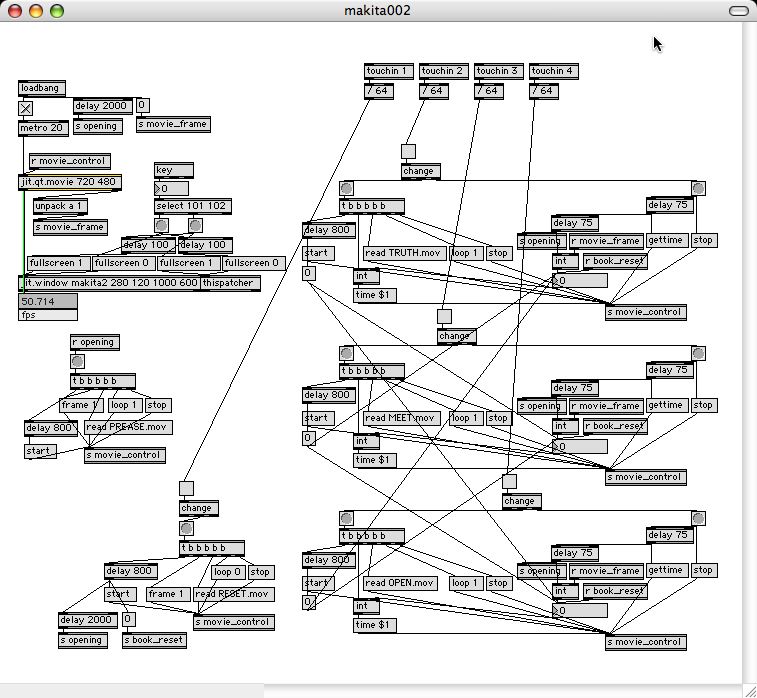Screen dimensions: 757x698
Task: Click bang button above the top-right delay 75
Action: [x=698, y=188]
